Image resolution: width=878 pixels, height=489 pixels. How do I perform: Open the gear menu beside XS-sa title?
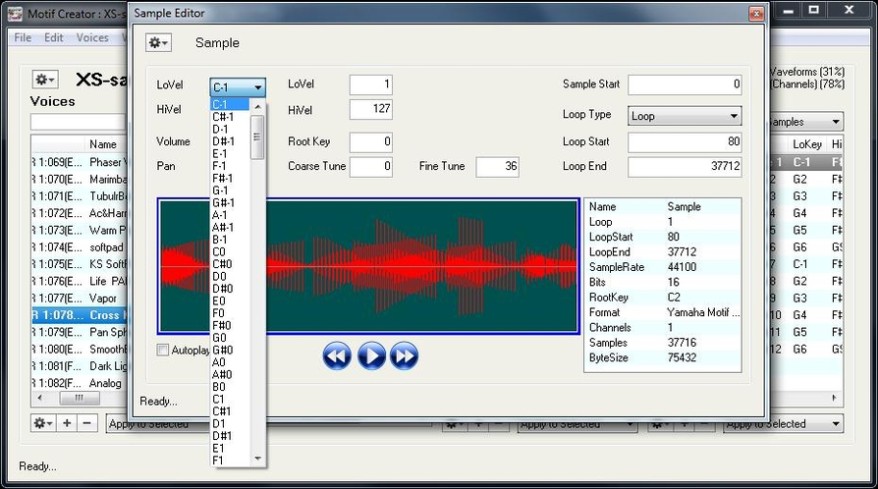[x=45, y=80]
